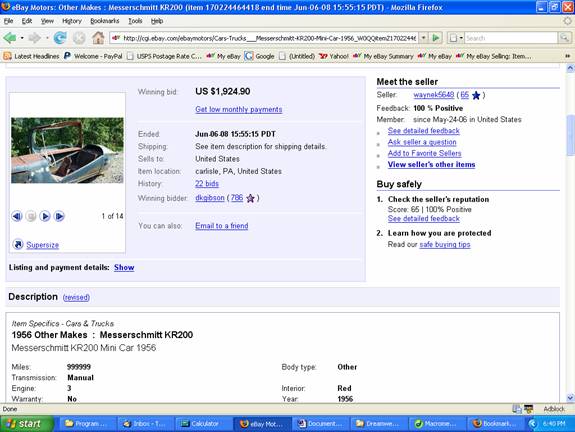Open the Edit menu
Screen dimensions: 575x432
(26, 21)
